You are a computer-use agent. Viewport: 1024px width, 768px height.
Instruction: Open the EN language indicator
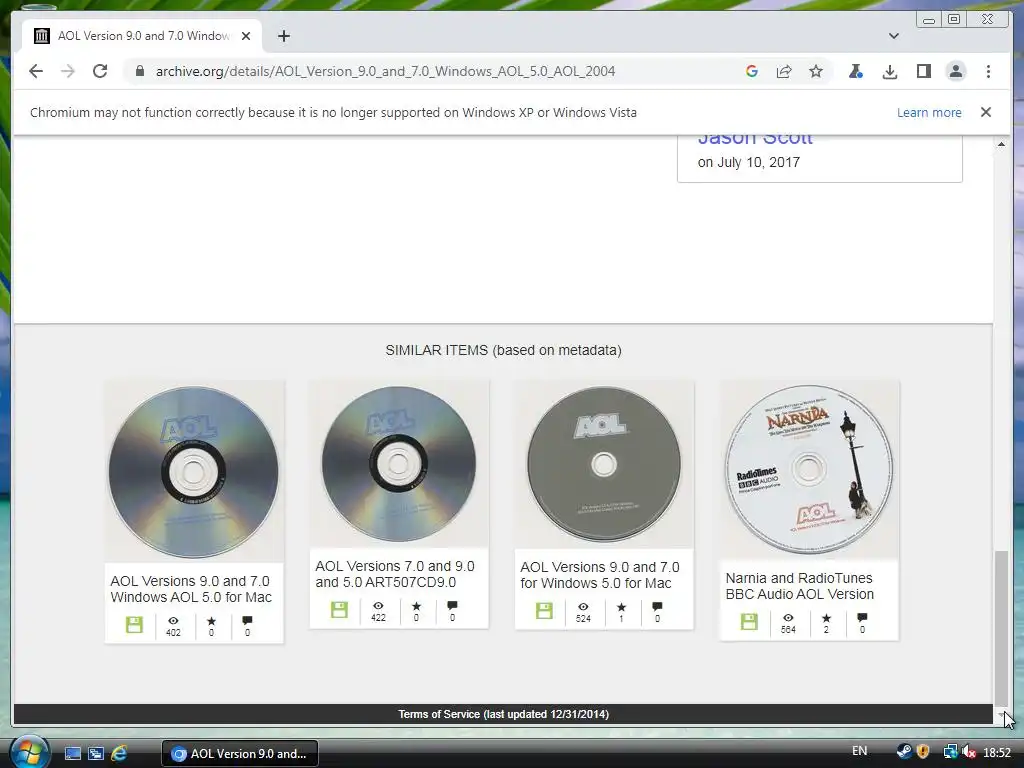pyautogui.click(x=859, y=751)
